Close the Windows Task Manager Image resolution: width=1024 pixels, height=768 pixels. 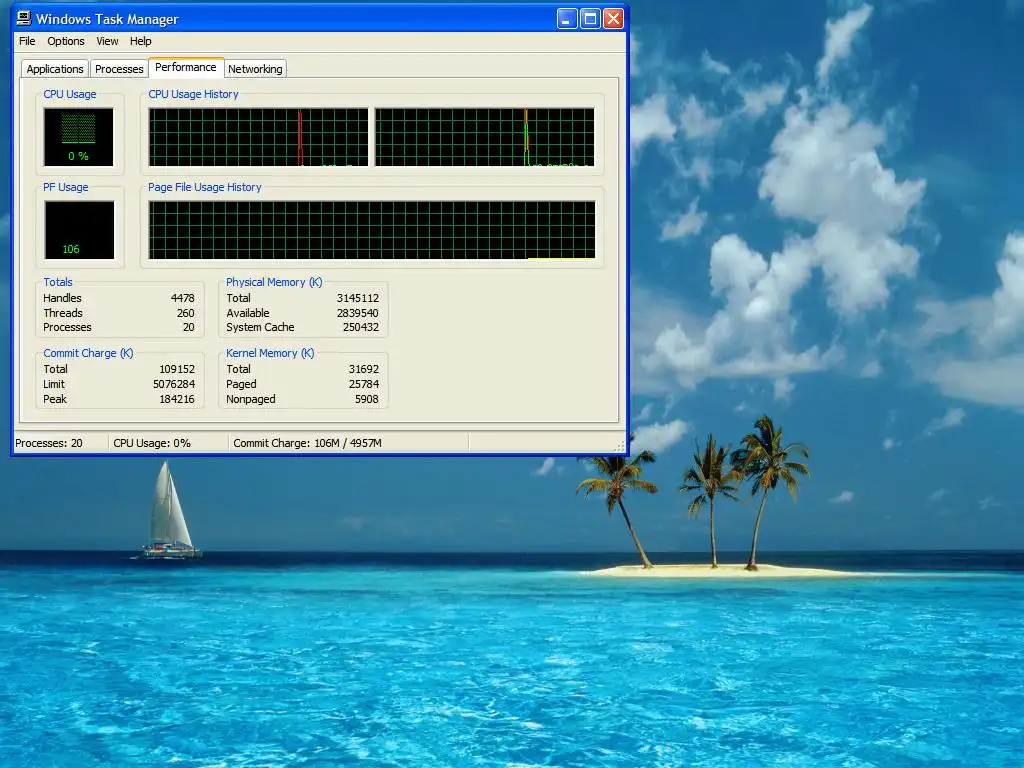click(x=613, y=19)
